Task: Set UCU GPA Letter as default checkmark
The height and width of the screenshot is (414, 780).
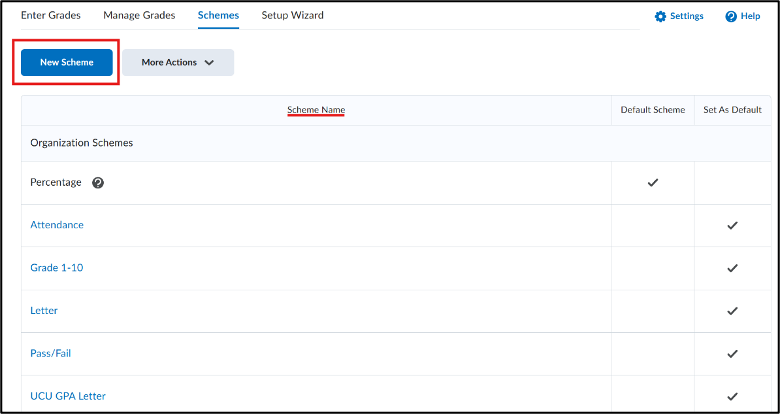Action: pos(732,397)
